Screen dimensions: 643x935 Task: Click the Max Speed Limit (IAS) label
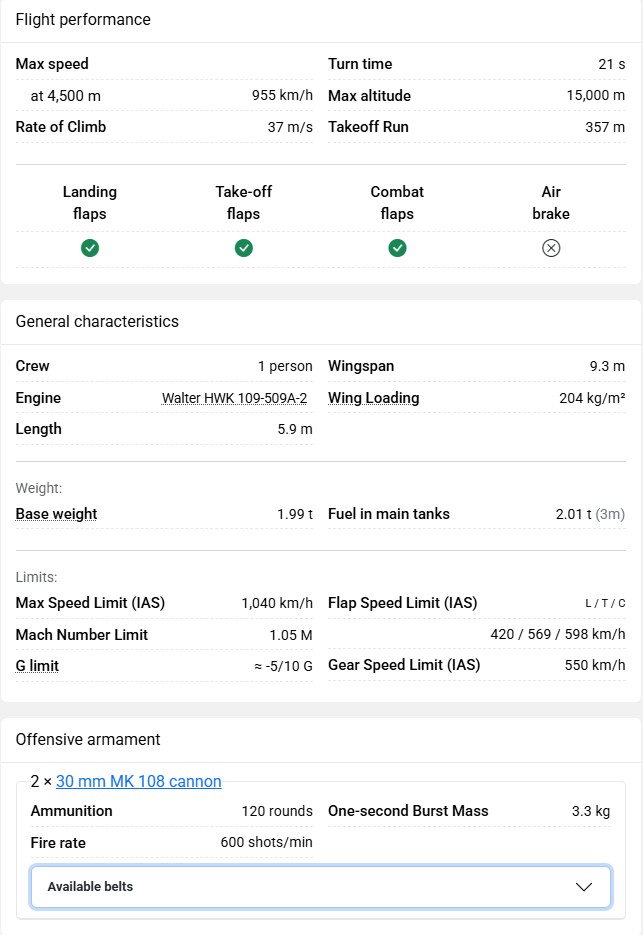pos(90,603)
